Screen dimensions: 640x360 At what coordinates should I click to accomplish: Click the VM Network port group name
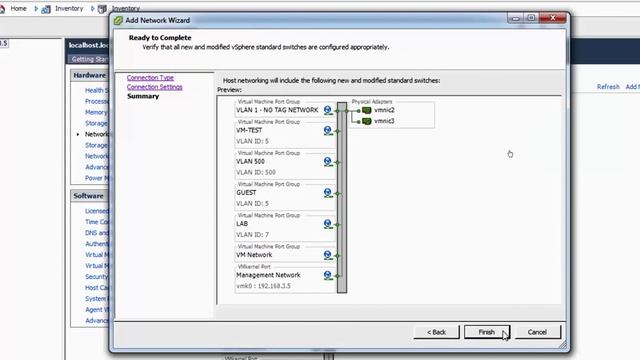click(254, 255)
